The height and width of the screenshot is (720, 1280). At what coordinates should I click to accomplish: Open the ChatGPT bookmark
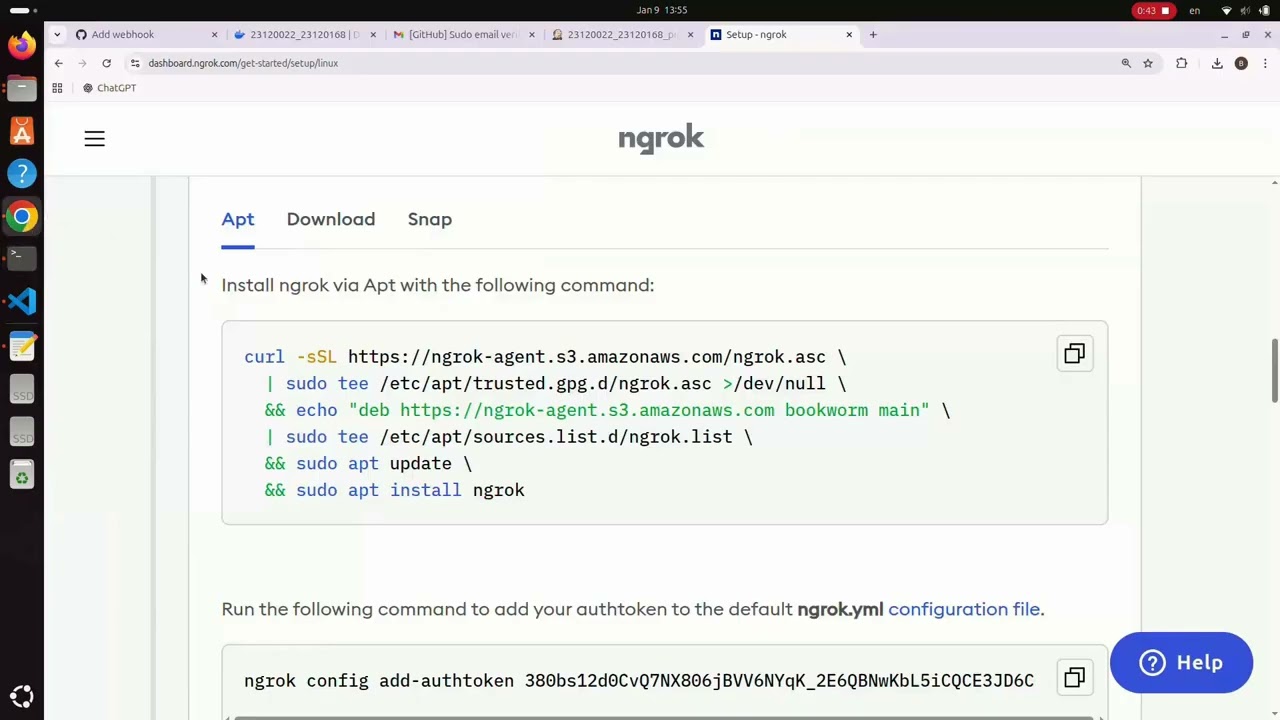pyautogui.click(x=110, y=88)
